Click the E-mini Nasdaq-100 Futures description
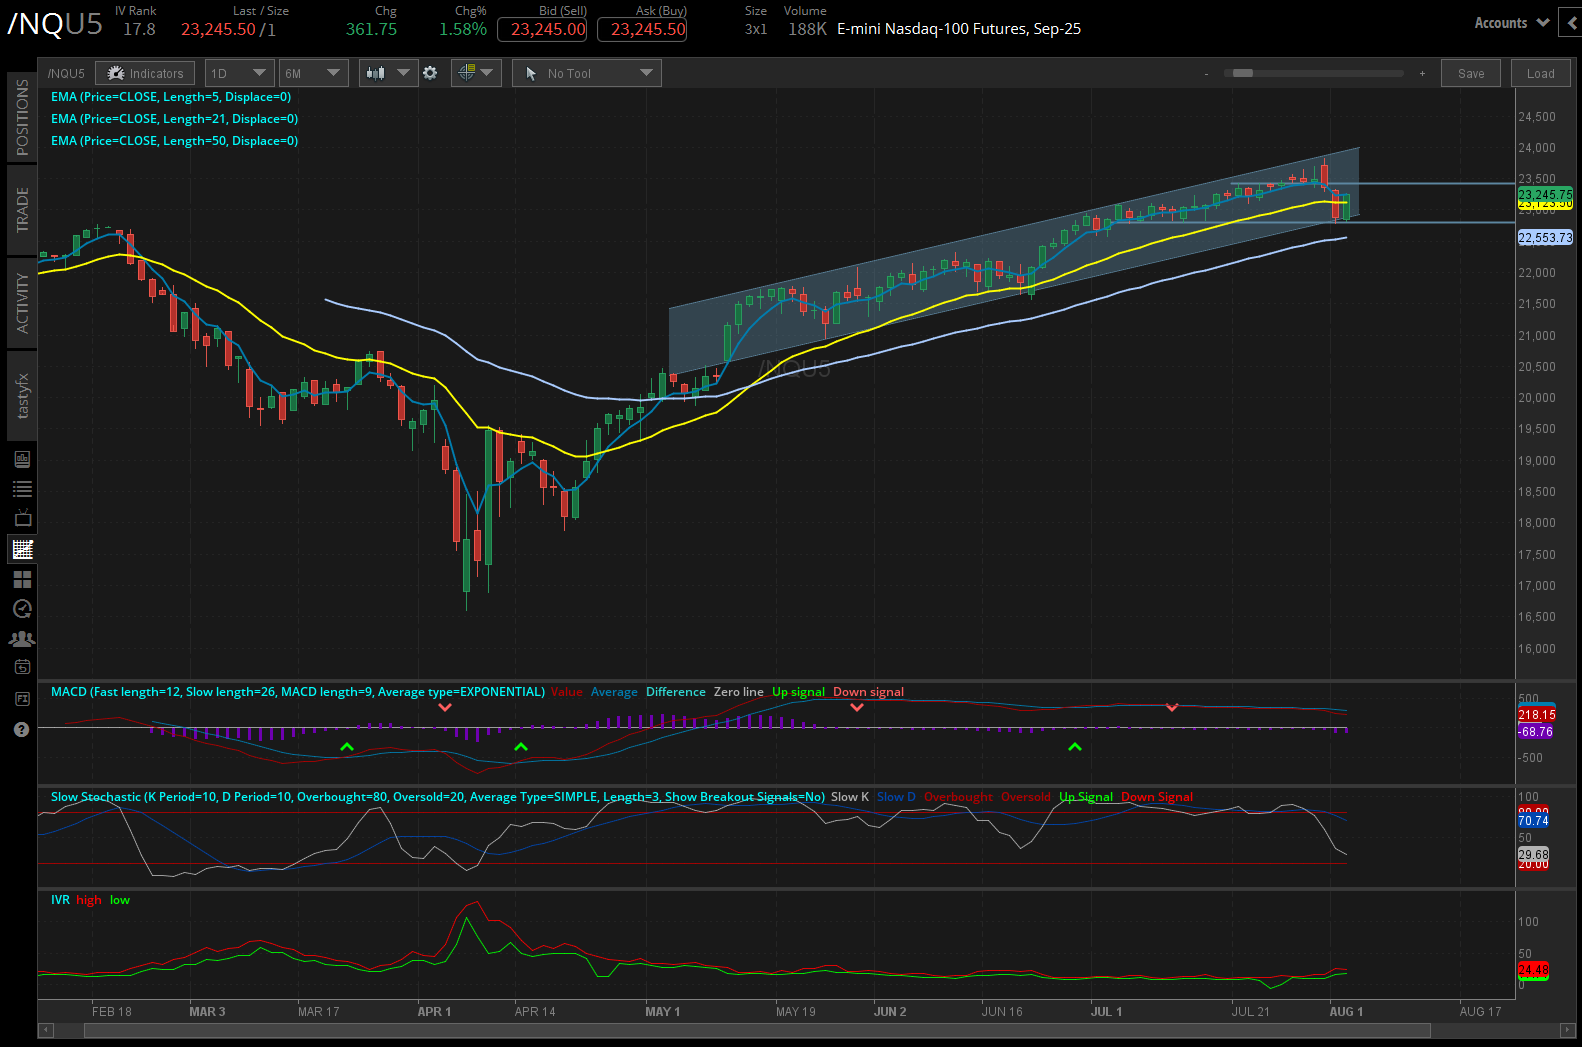Screen dimensions: 1582x1047 click(959, 29)
